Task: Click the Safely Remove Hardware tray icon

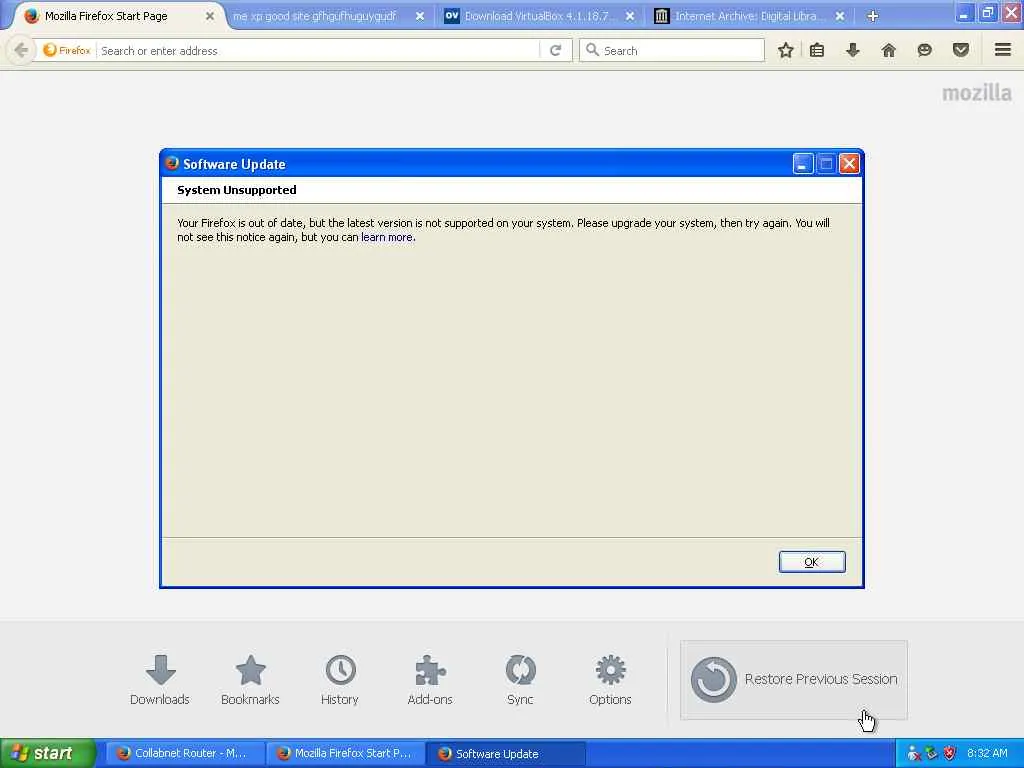Action: 932,754
